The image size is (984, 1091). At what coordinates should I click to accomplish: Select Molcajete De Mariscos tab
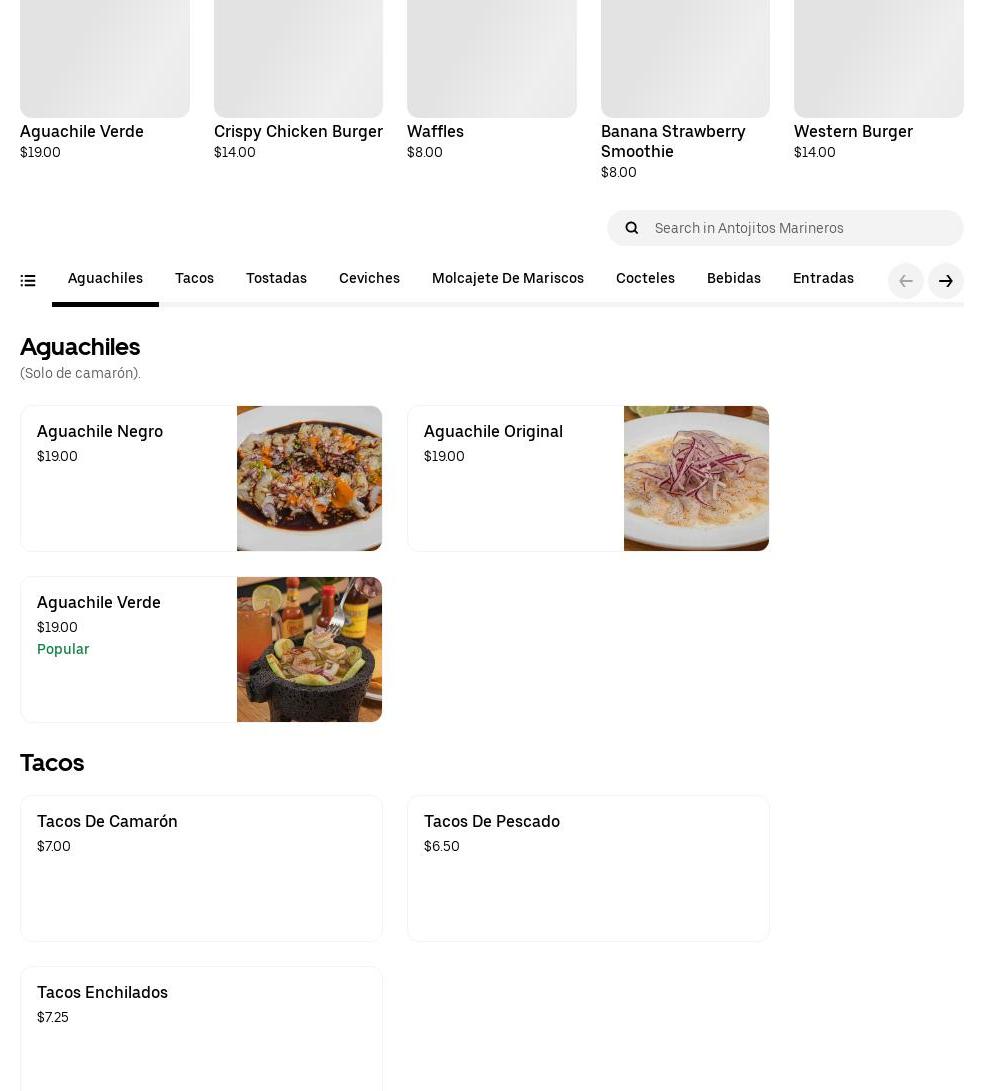coord(507,279)
